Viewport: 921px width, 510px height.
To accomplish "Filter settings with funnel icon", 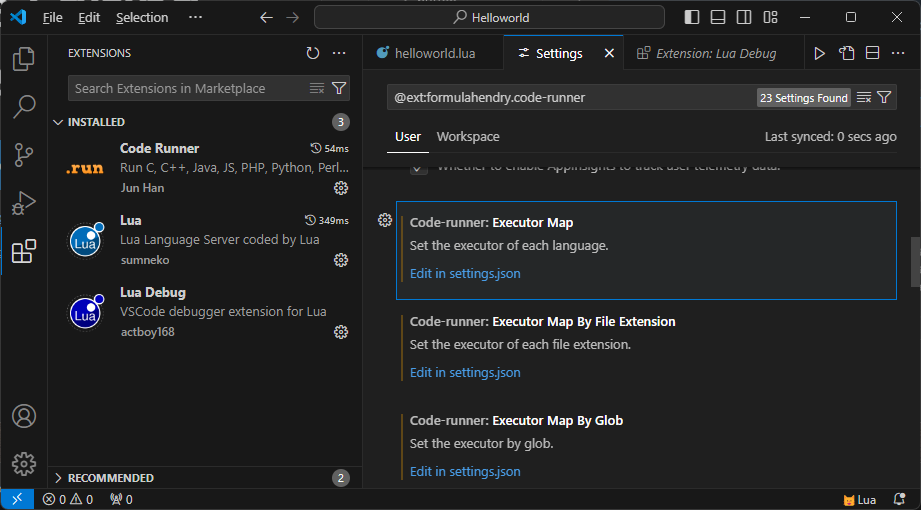I will point(884,98).
